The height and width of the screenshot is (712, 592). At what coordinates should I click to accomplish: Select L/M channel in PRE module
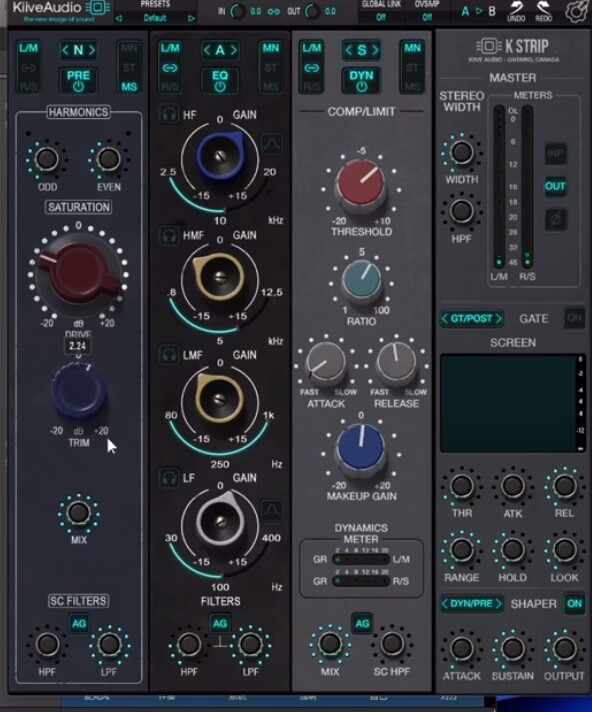coord(28,48)
